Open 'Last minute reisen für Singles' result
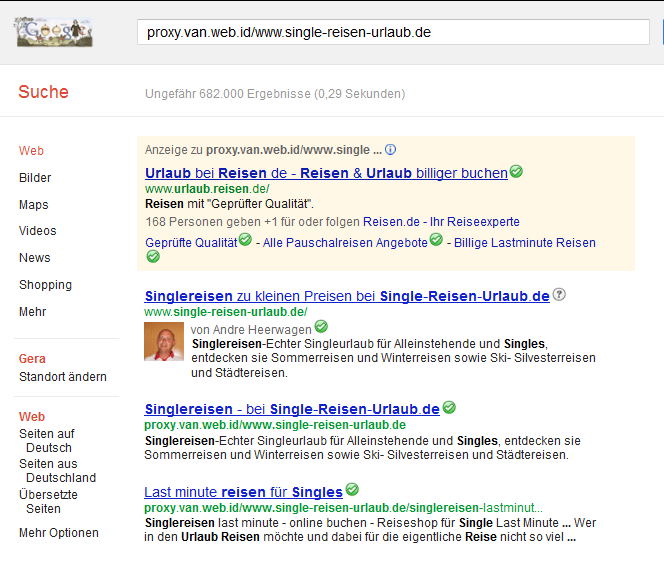 [x=243, y=493]
